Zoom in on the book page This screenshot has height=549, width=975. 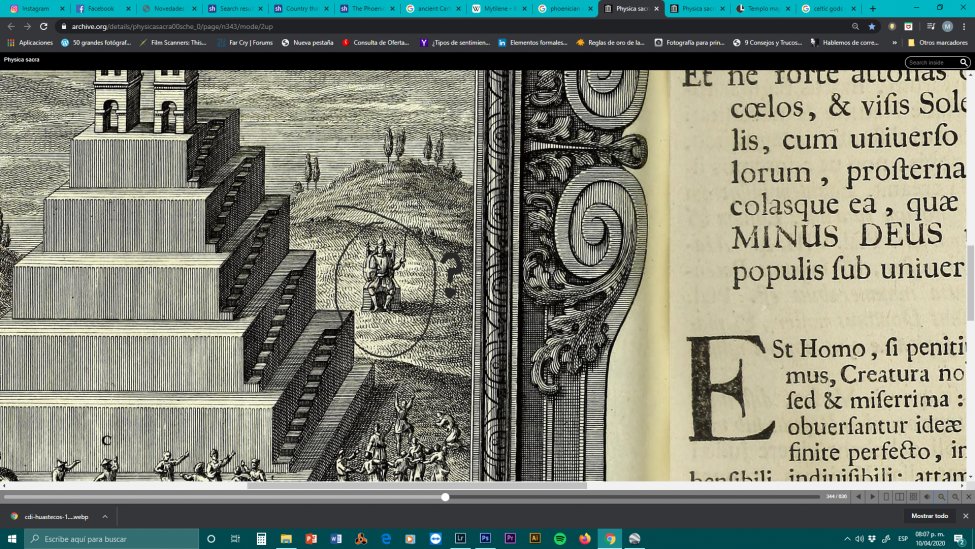[x=954, y=497]
